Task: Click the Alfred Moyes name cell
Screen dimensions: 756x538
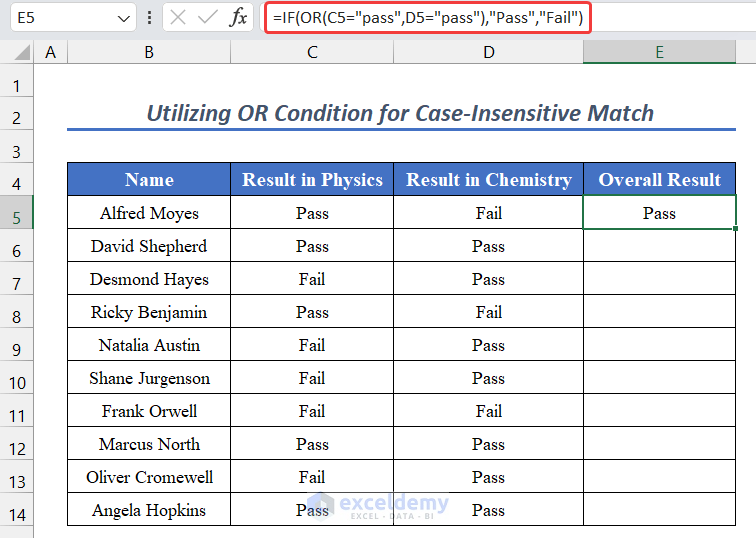Action: click(x=149, y=213)
